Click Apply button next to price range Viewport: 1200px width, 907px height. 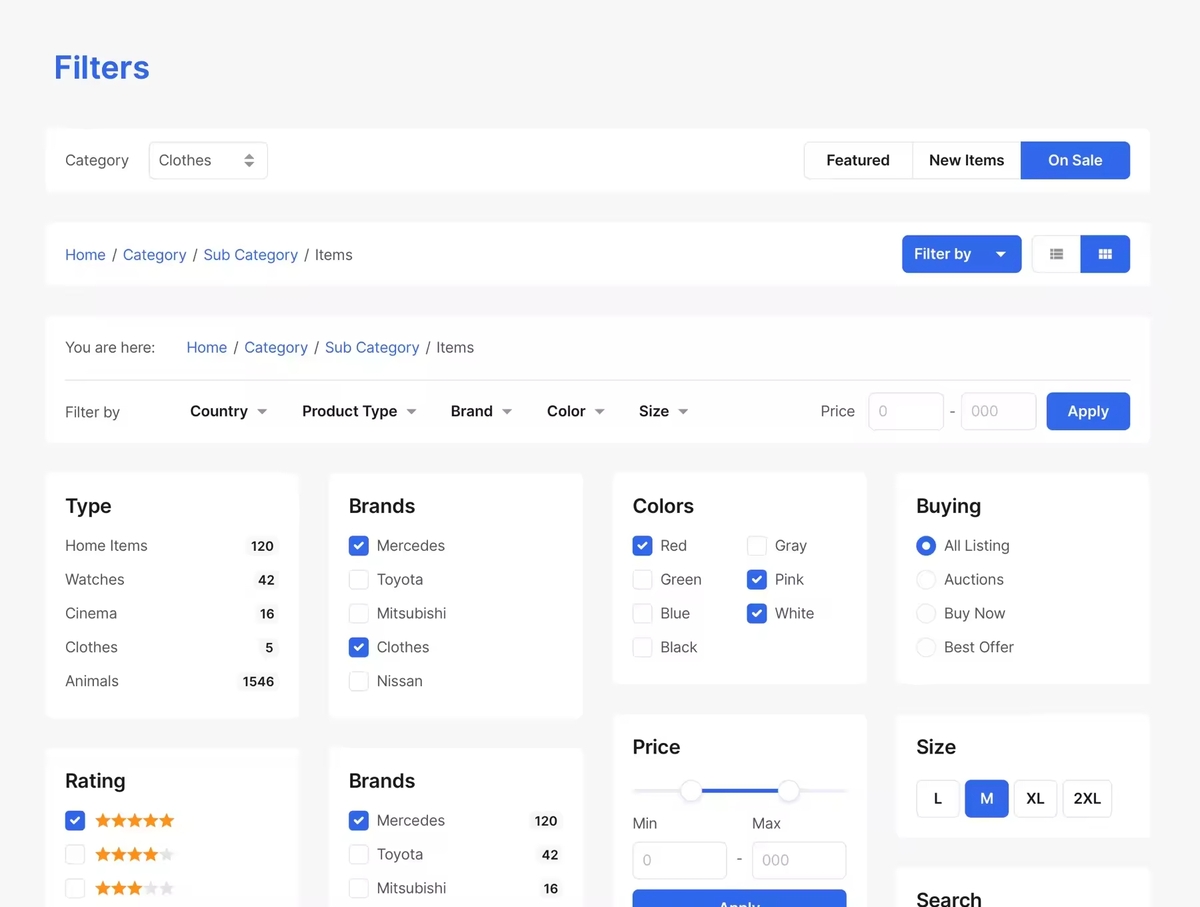click(1088, 411)
